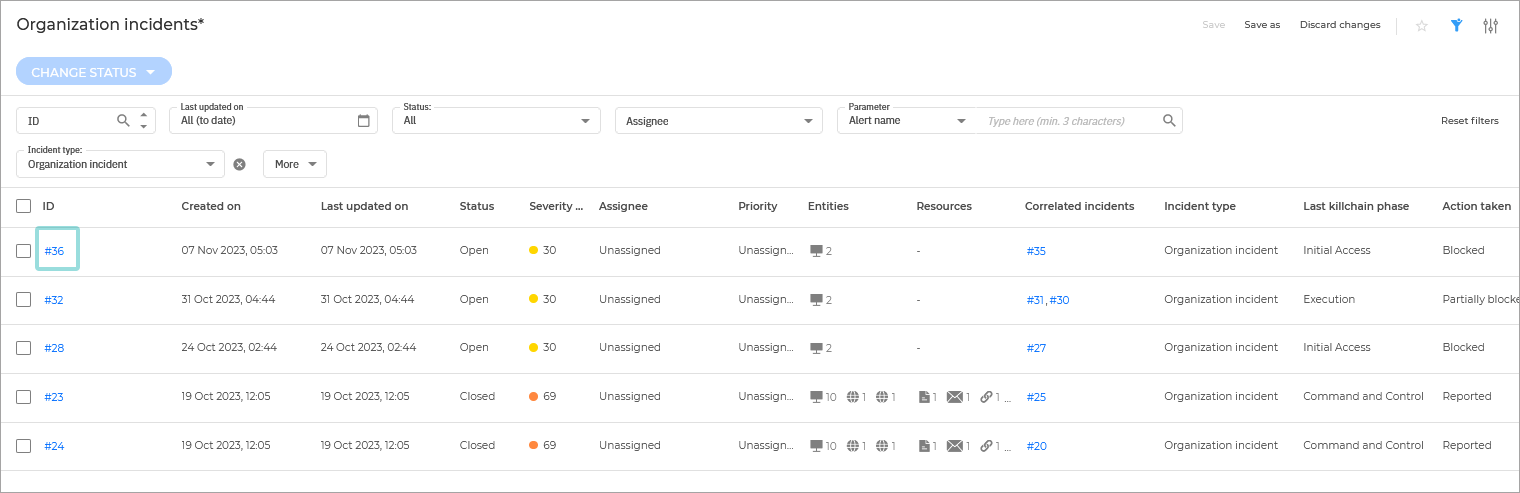Open incident #32 link
Viewport: 1520px width, 493px height.
[x=54, y=300]
